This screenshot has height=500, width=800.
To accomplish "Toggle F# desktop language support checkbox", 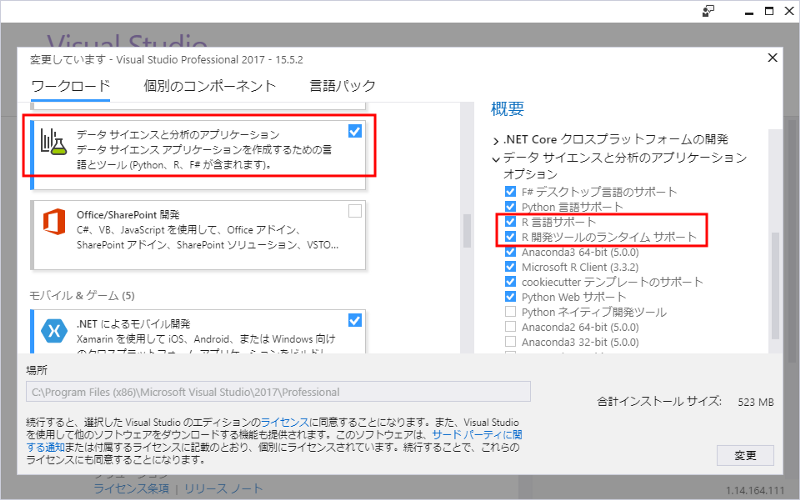I will click(510, 191).
